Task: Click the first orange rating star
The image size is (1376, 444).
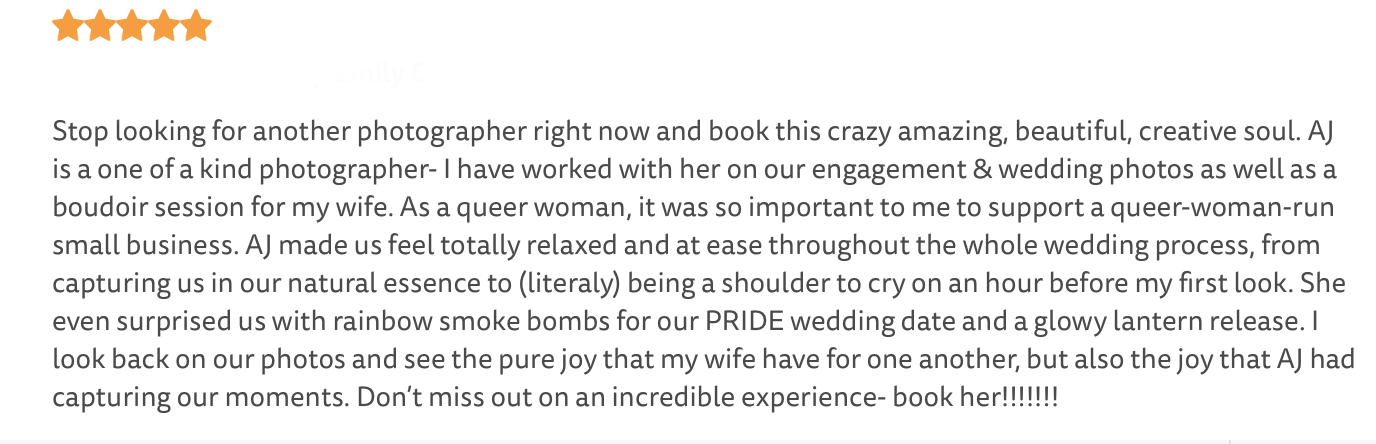Action: coord(69,27)
